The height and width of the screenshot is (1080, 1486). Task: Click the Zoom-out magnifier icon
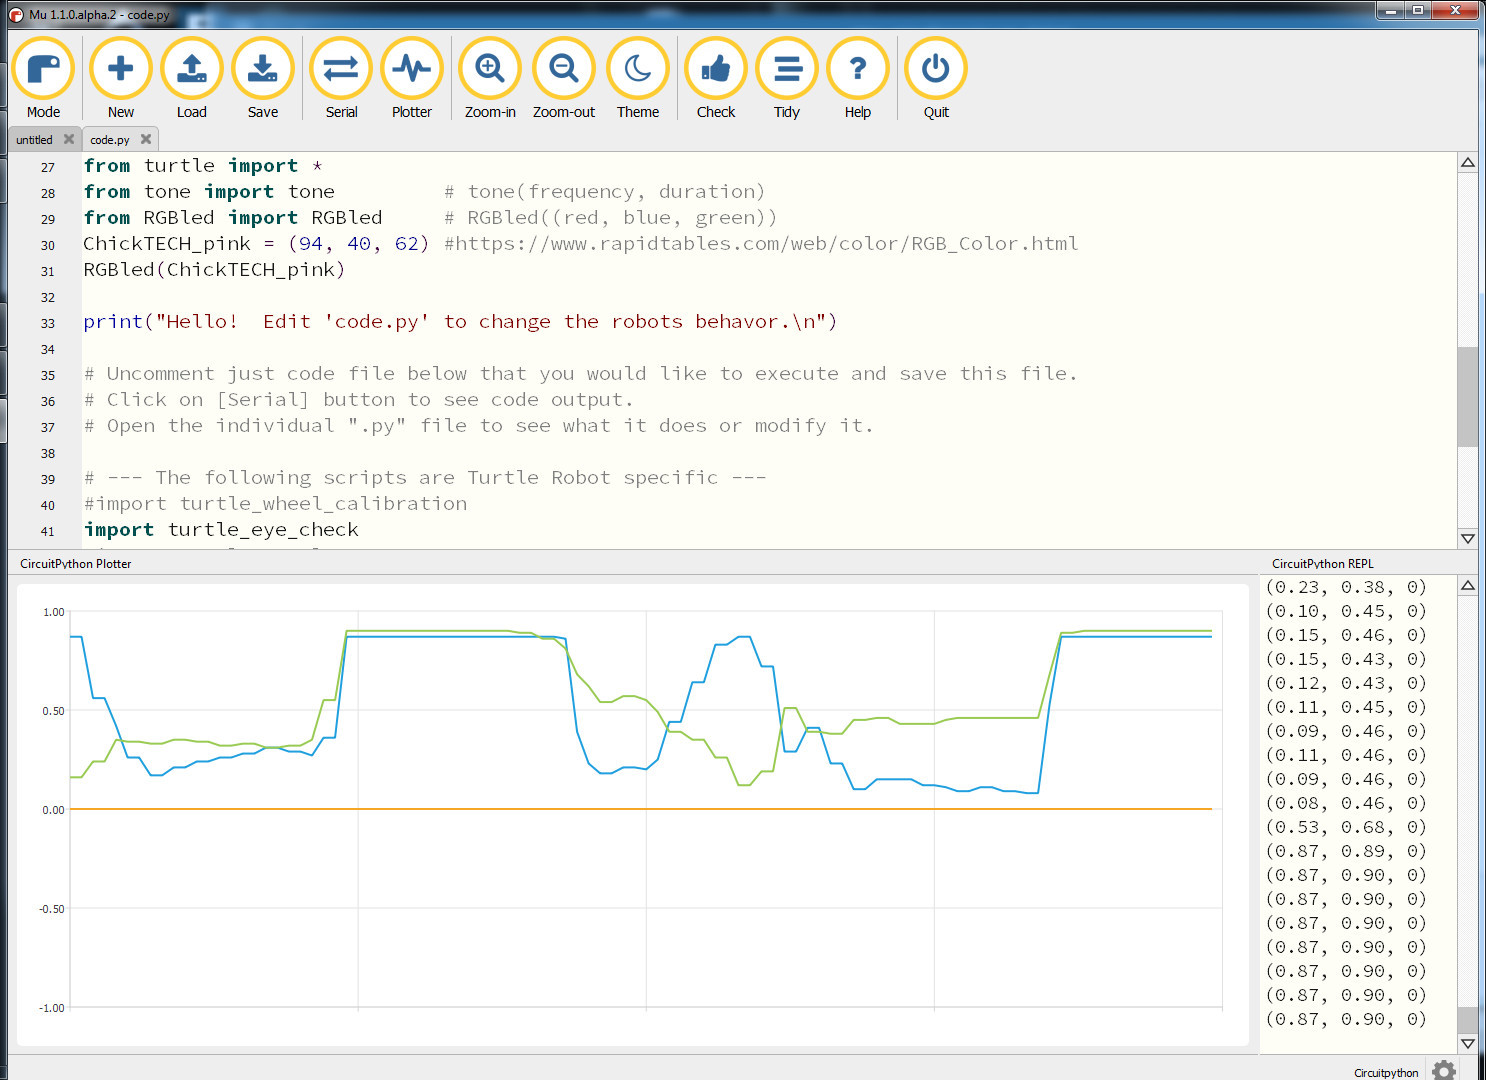(x=564, y=69)
